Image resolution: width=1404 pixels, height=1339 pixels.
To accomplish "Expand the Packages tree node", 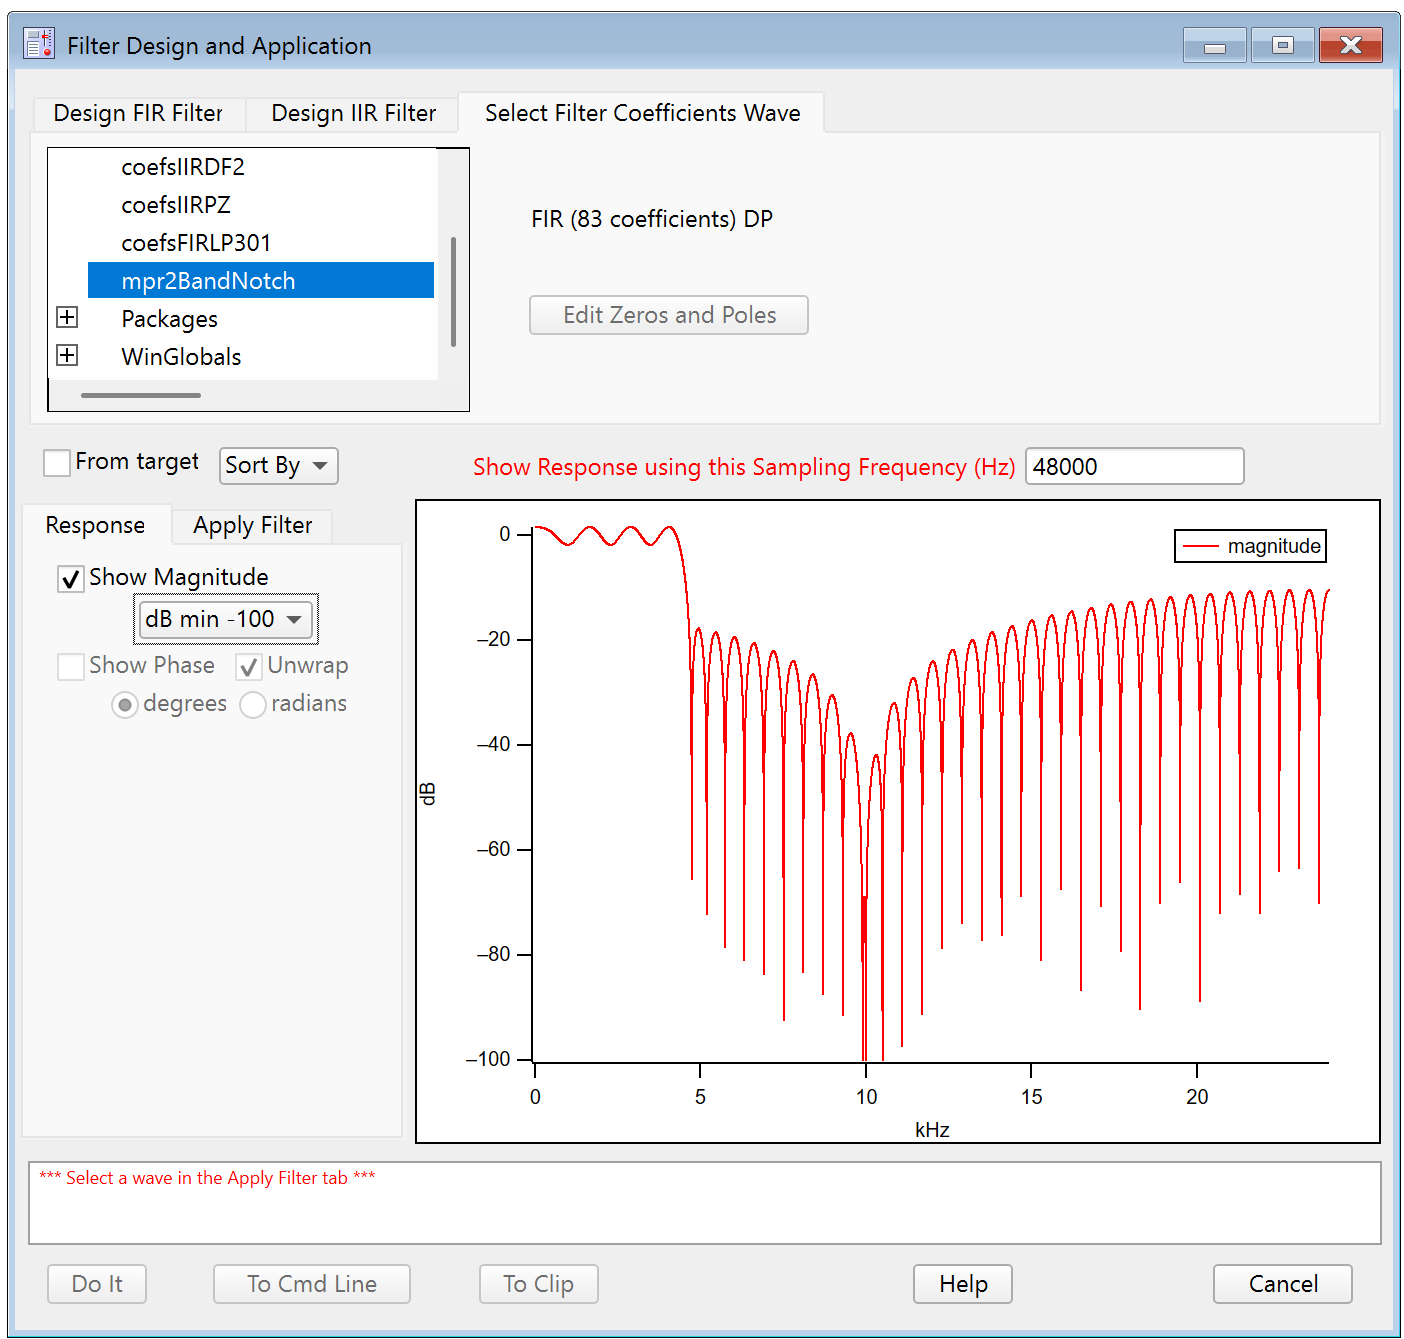I will tap(67, 318).
